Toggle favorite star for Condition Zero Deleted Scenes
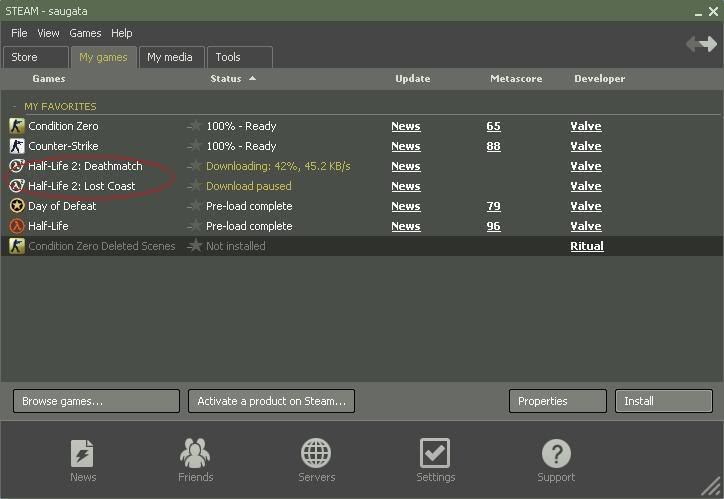Image resolution: width=724 pixels, height=499 pixels. click(x=196, y=245)
